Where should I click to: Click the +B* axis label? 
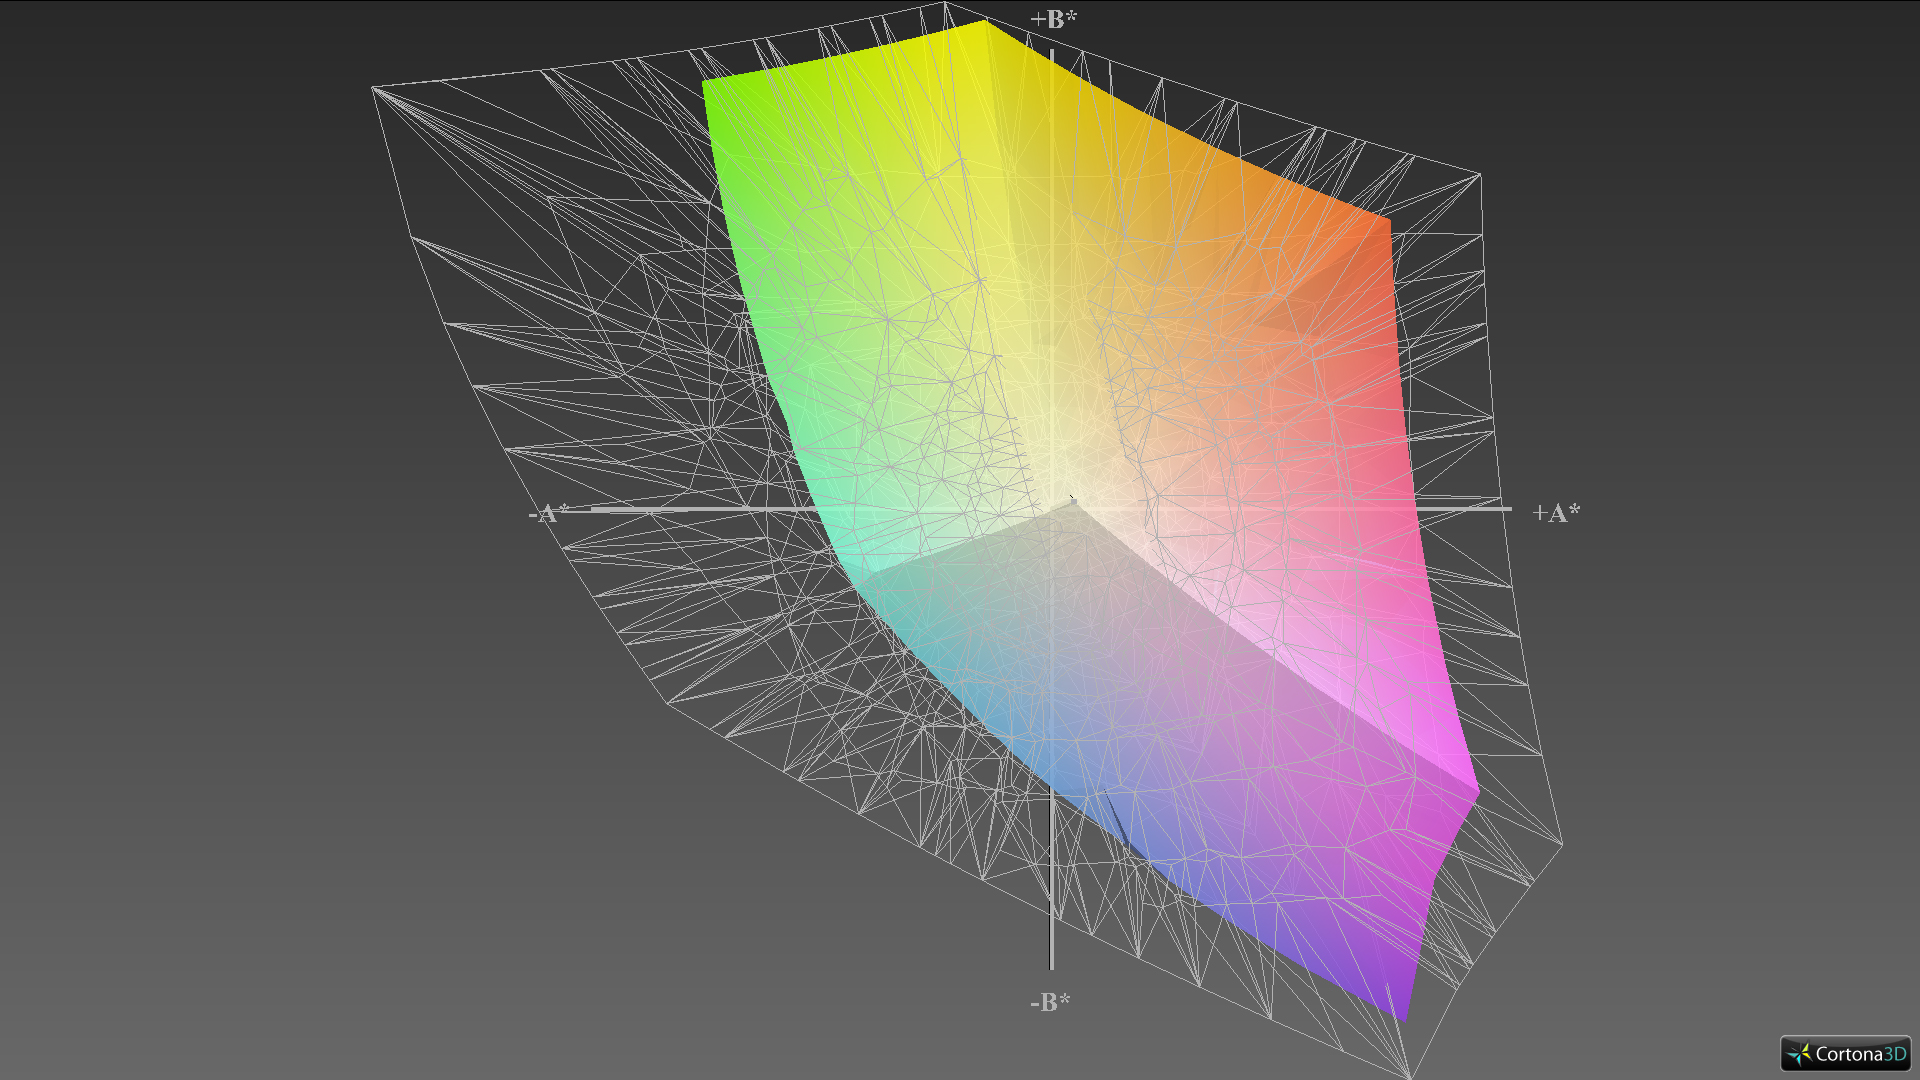1053,19
